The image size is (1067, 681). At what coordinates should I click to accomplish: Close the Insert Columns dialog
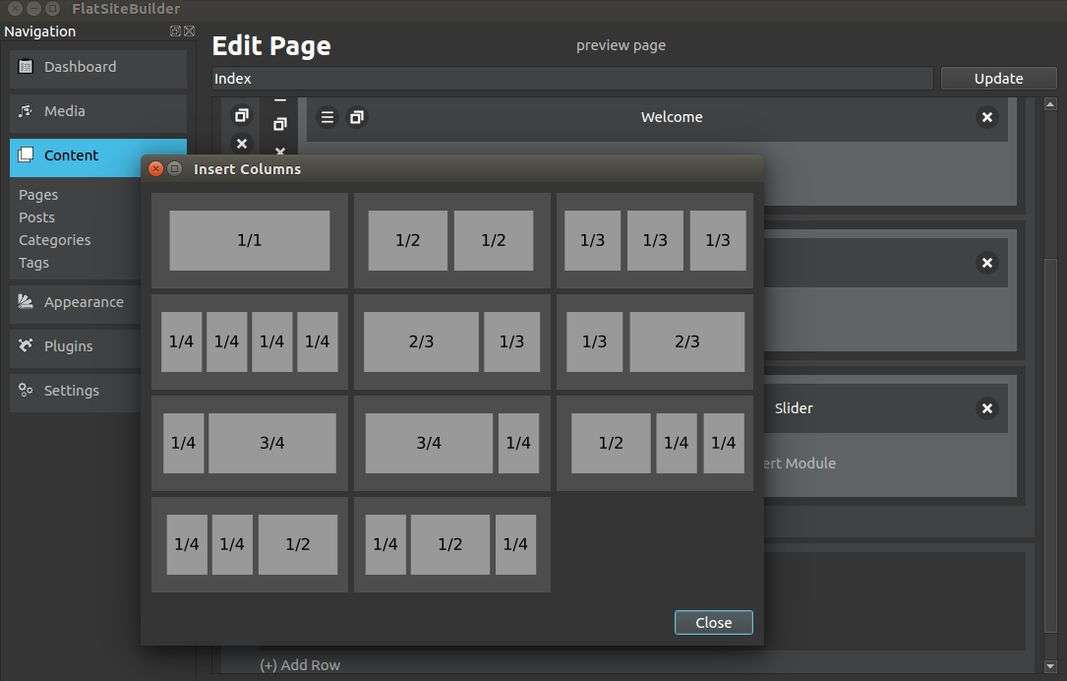(x=713, y=622)
